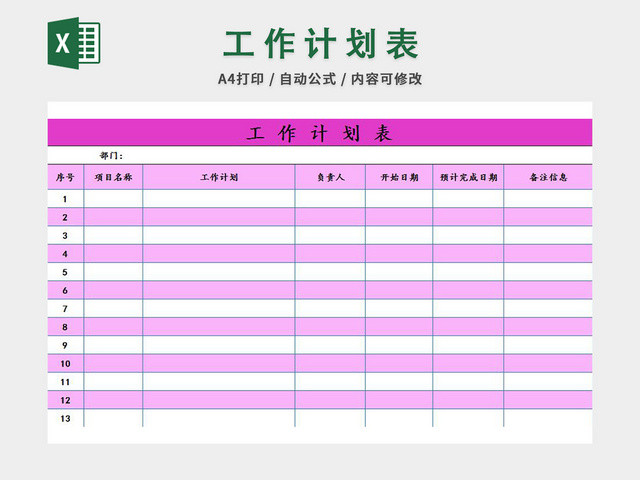
Task: Click the 备注信息 cell in row 6
Action: coord(548,290)
